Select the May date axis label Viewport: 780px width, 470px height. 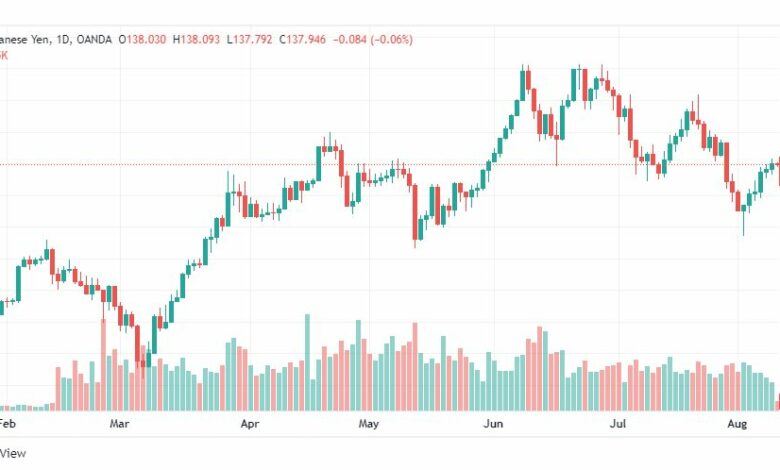coord(369,424)
